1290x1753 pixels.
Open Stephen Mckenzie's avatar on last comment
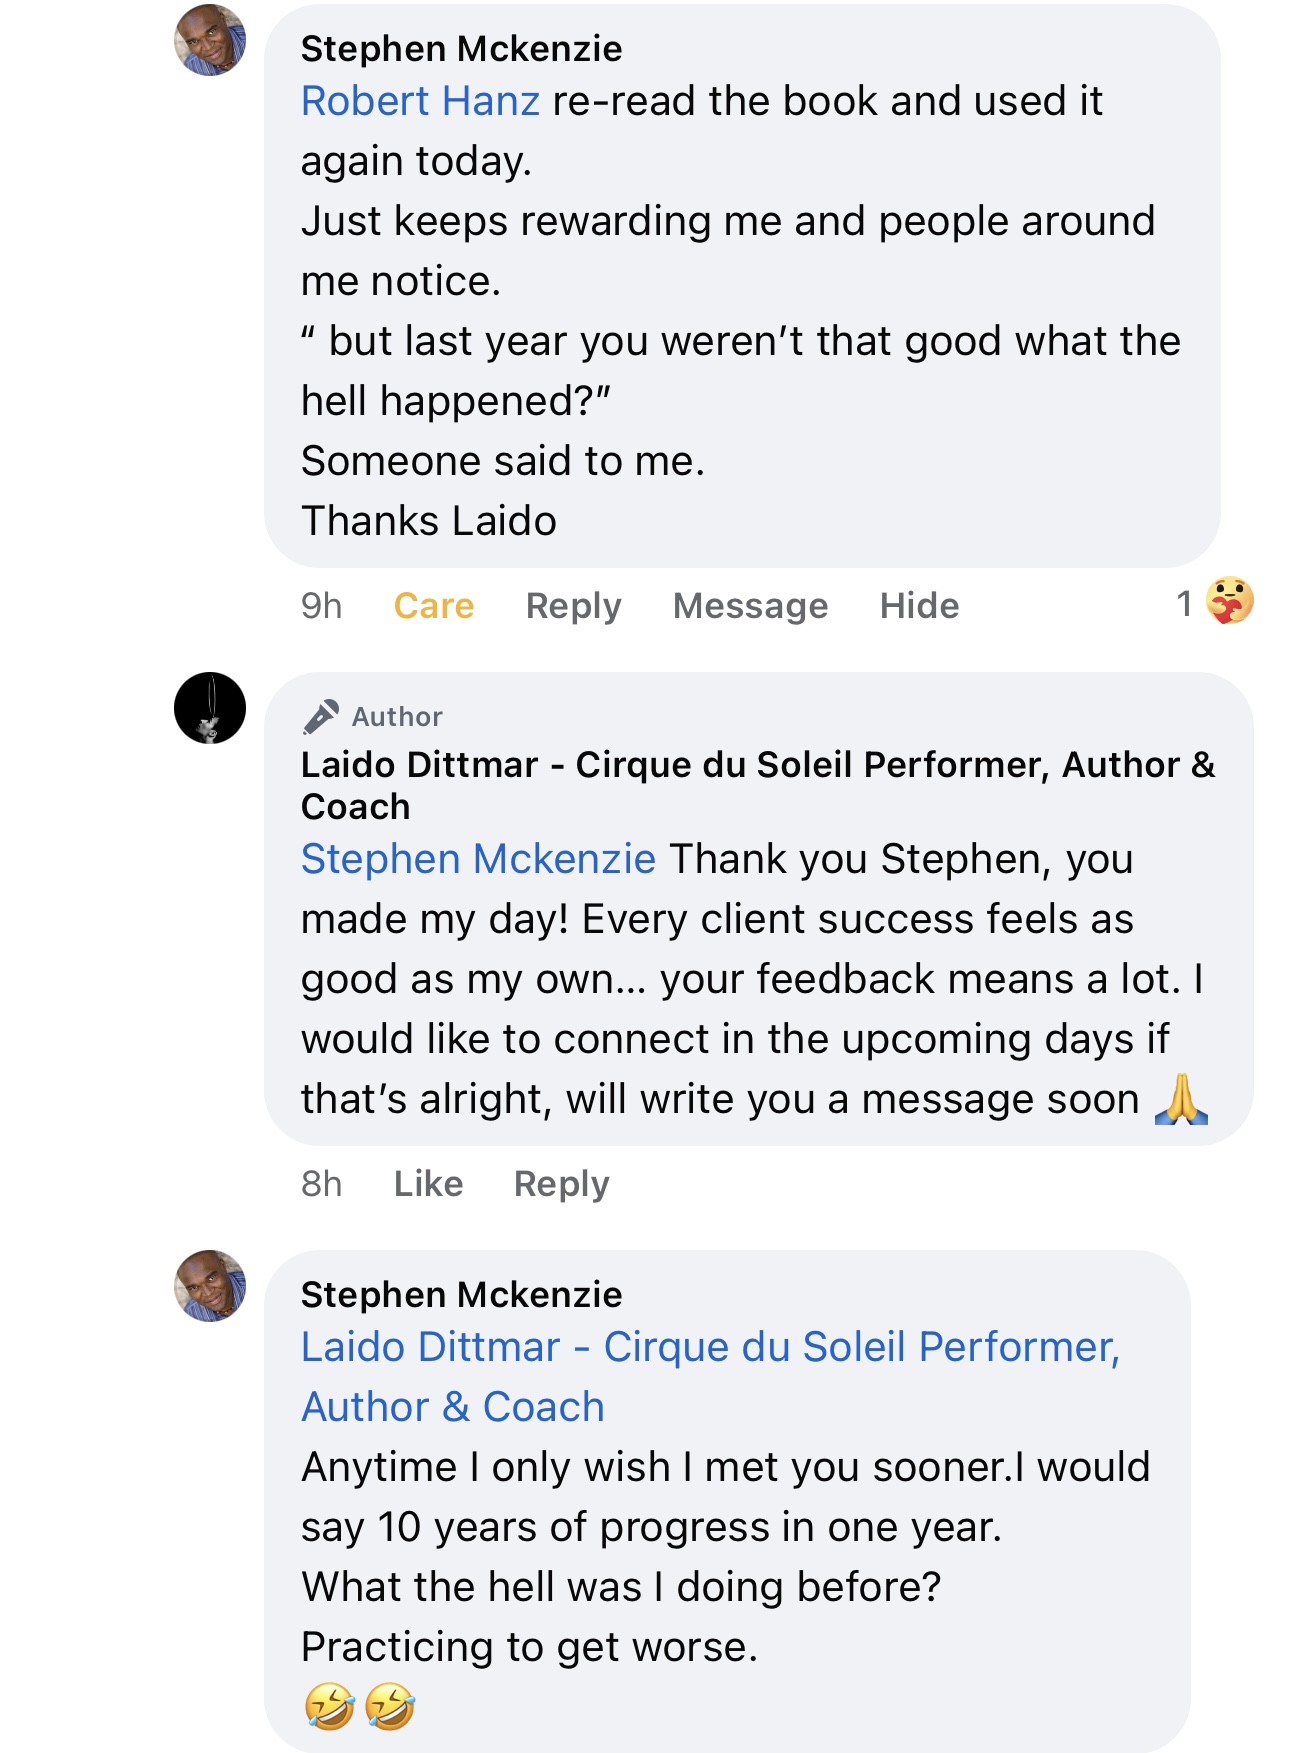click(210, 1286)
